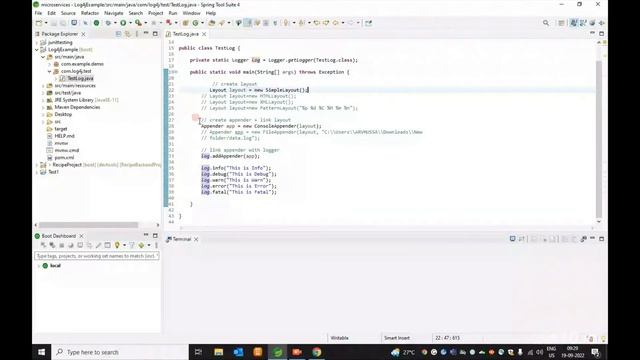Screen dimensions: 640x360
Task: Open the Debug button dropdown arrow
Action: pos(115,23)
